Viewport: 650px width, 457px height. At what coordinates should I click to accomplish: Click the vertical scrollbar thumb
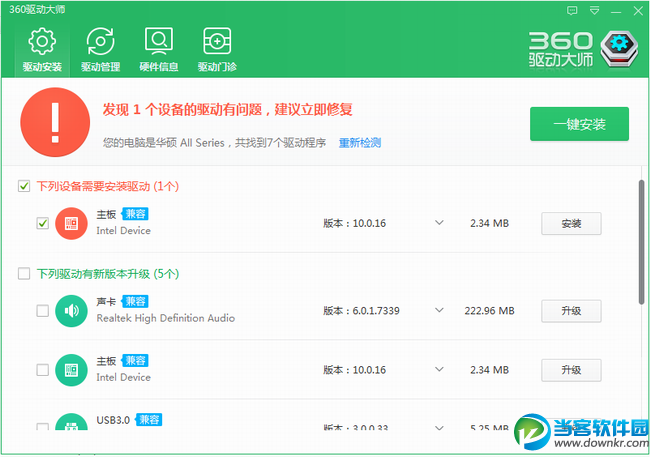pyautogui.click(x=641, y=242)
